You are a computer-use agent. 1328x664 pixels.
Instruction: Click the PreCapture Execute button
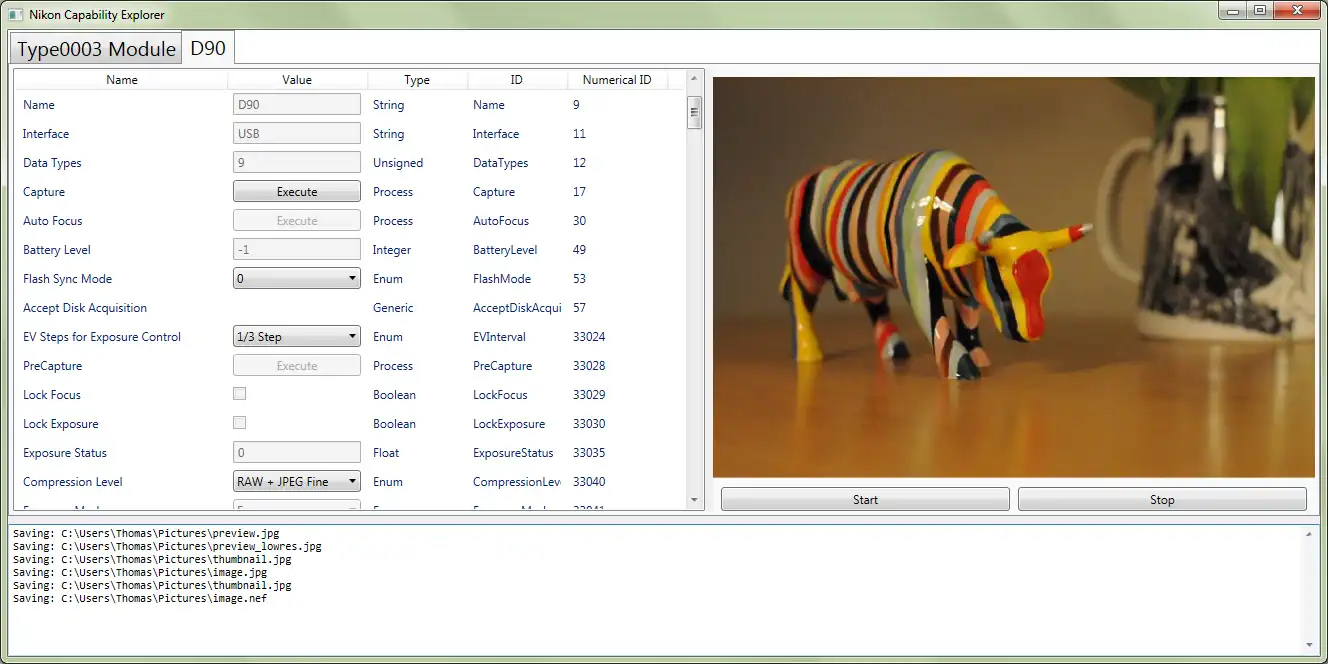pyautogui.click(x=297, y=365)
